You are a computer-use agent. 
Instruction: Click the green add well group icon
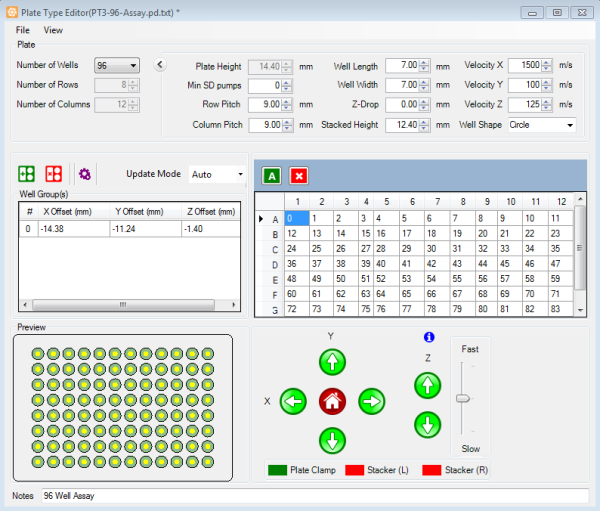pos(27,174)
